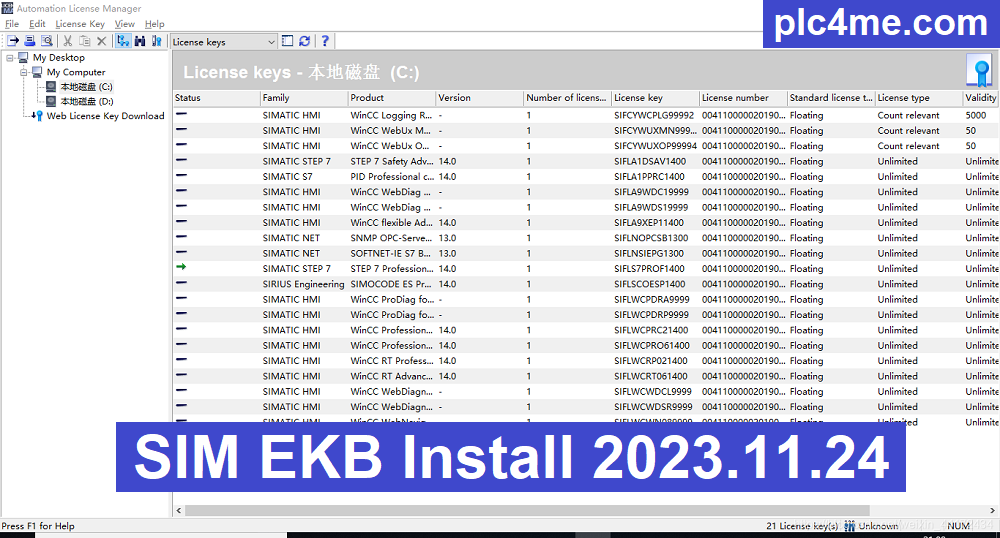Click the refresh icon in toolbar

pyautogui.click(x=304, y=41)
